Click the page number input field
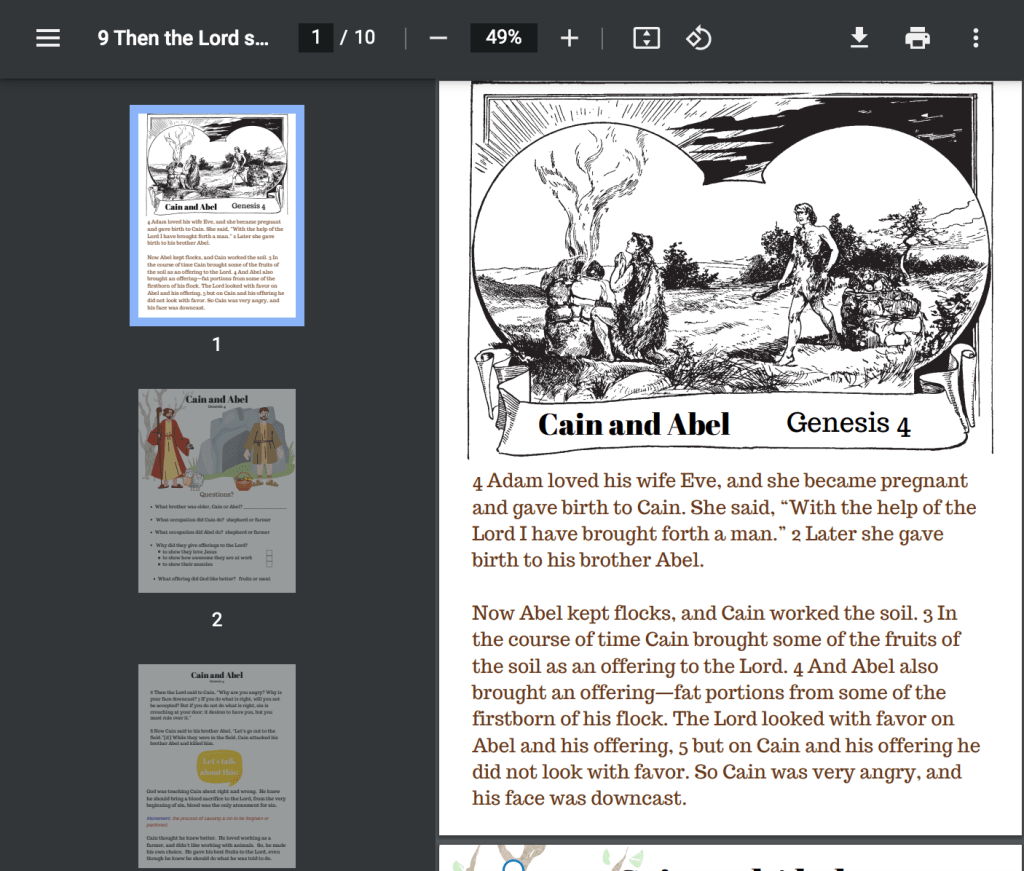Image resolution: width=1024 pixels, height=871 pixels. click(x=316, y=38)
